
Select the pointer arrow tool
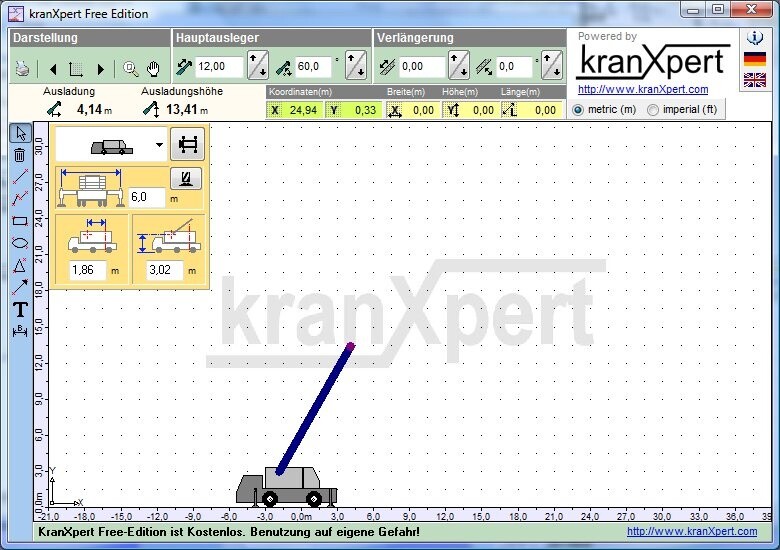(20, 133)
